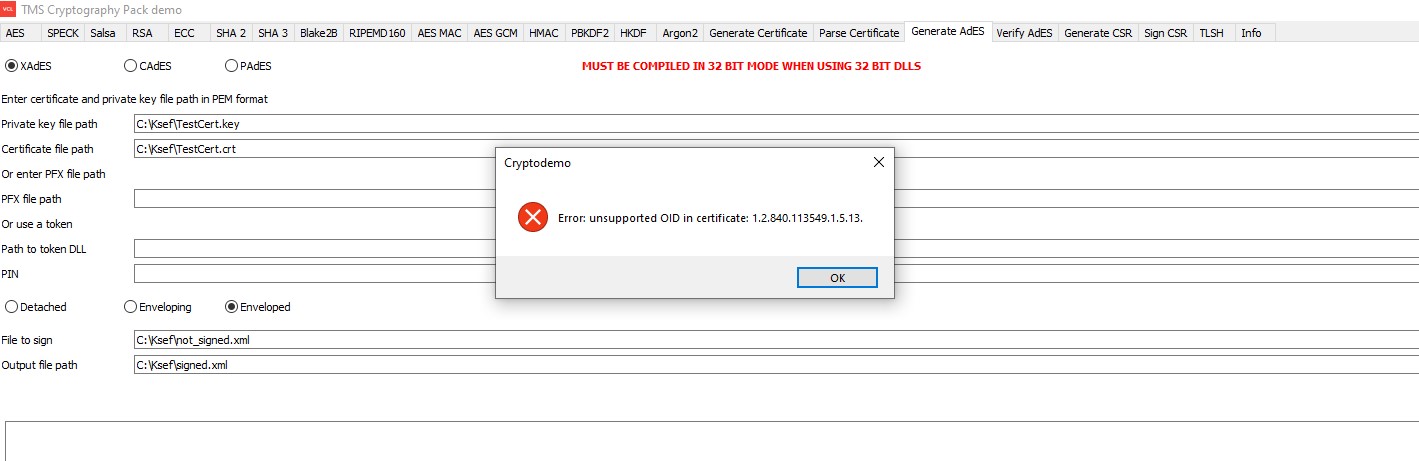Click the TMS app icon in title bar

9,9
